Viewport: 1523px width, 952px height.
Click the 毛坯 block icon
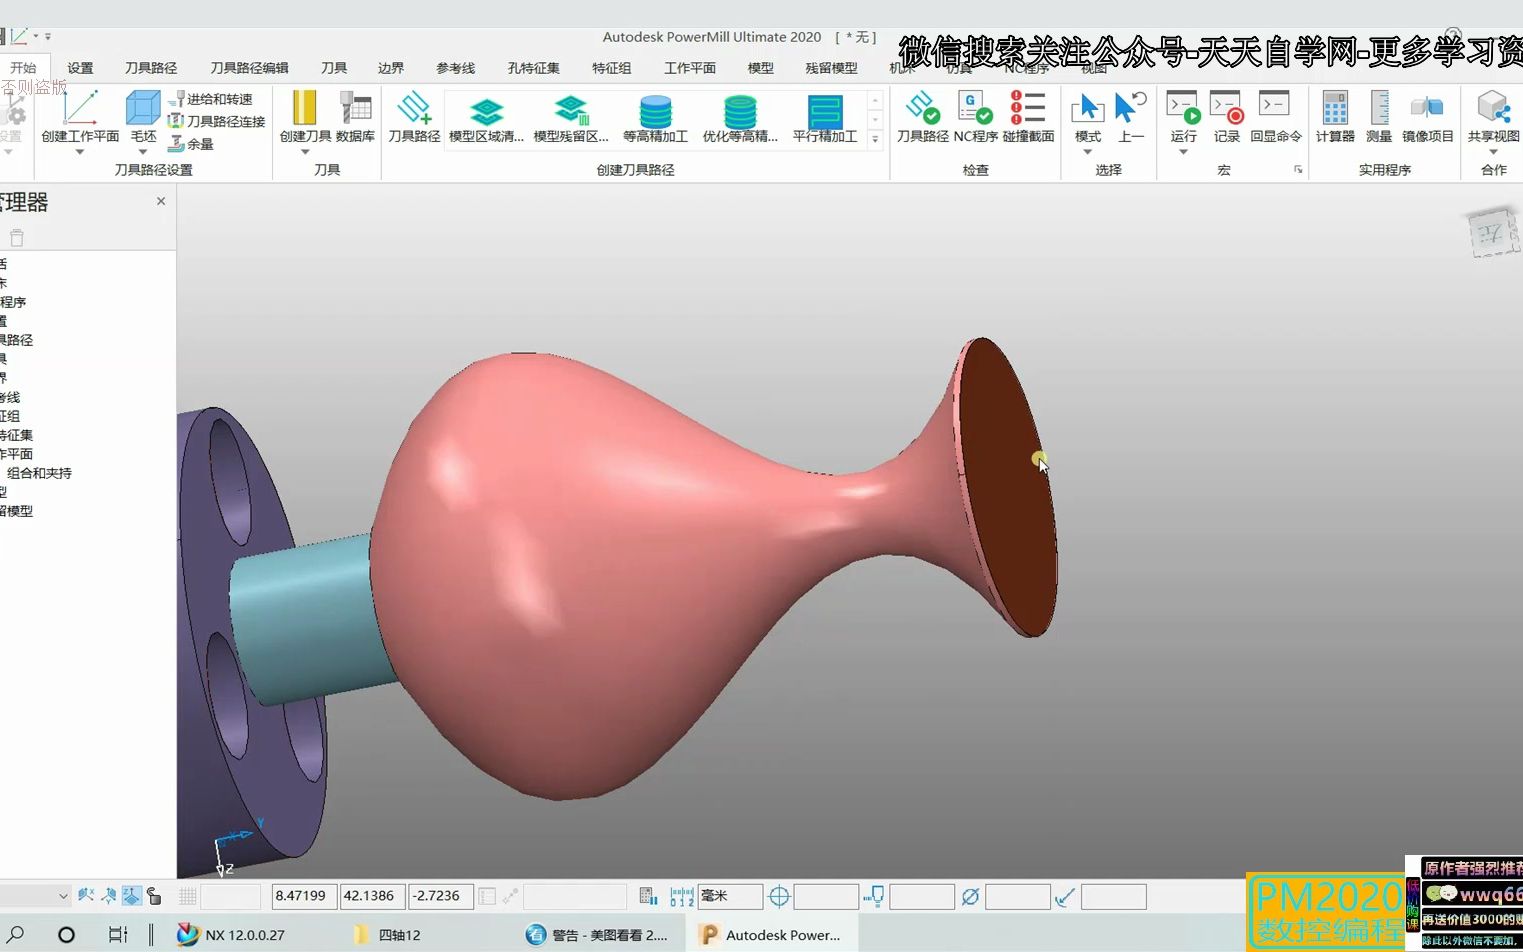pos(143,110)
